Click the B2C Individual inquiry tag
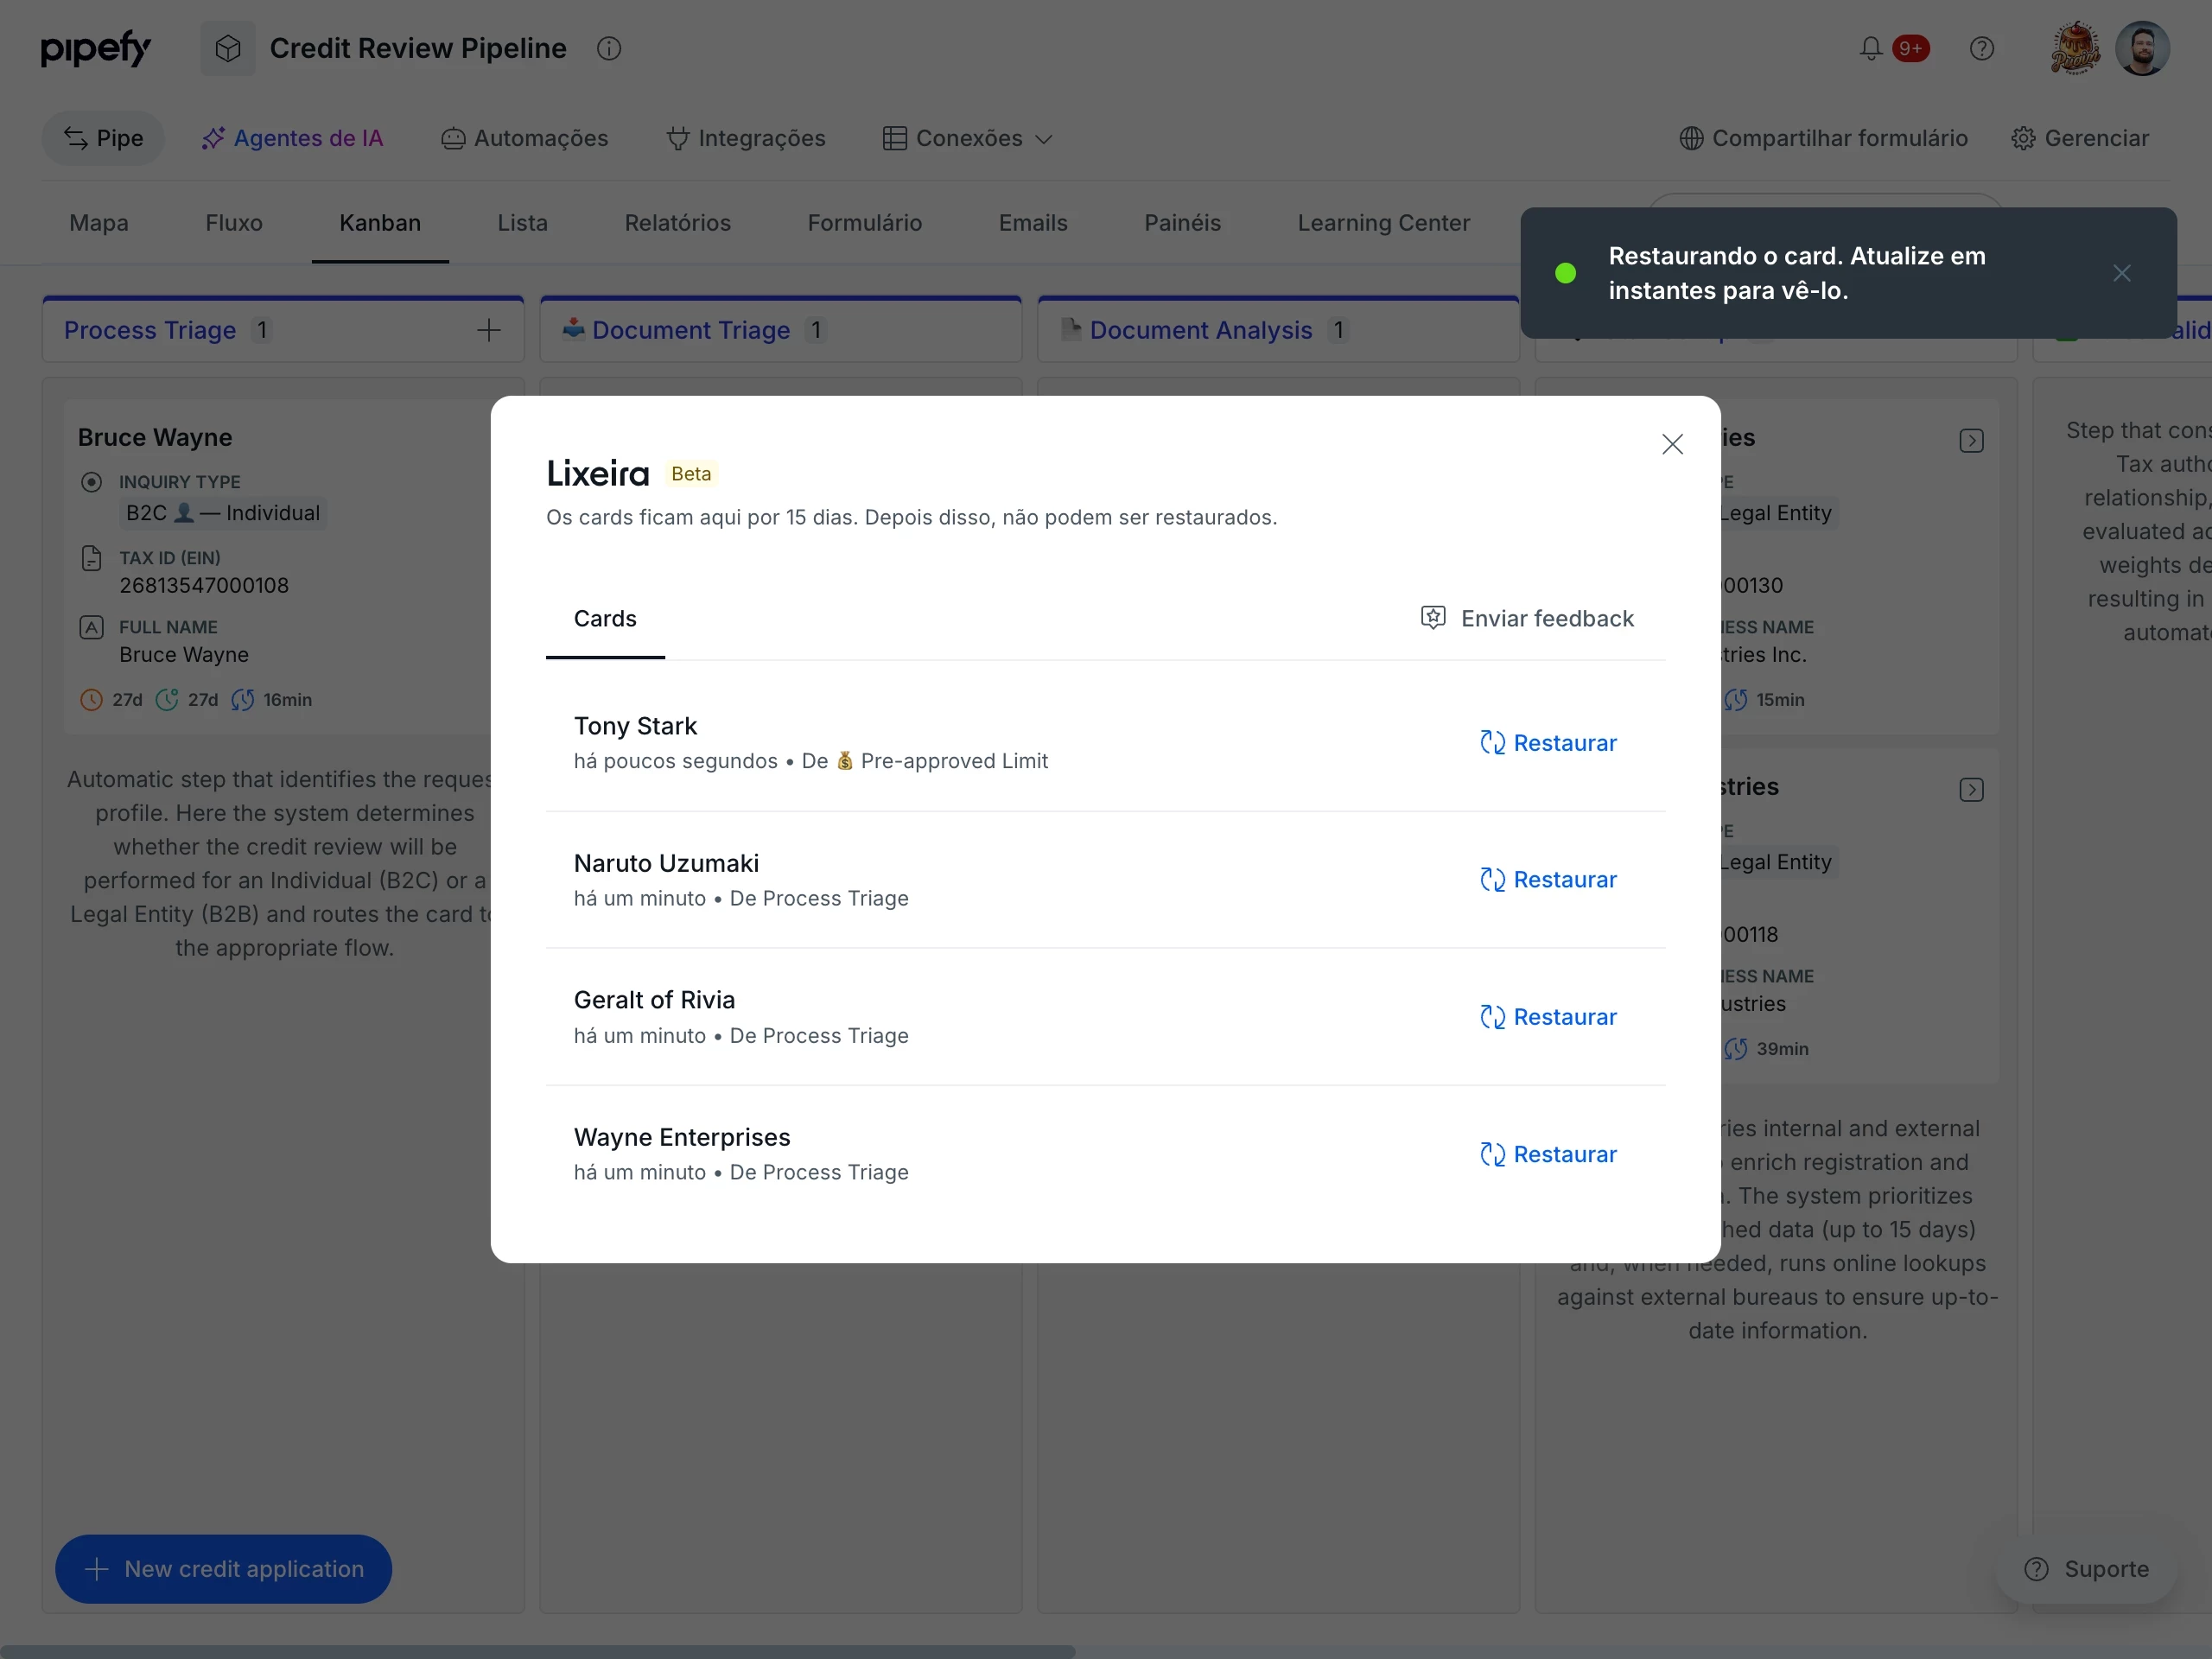This screenshot has width=2212, height=1659. pos(223,513)
